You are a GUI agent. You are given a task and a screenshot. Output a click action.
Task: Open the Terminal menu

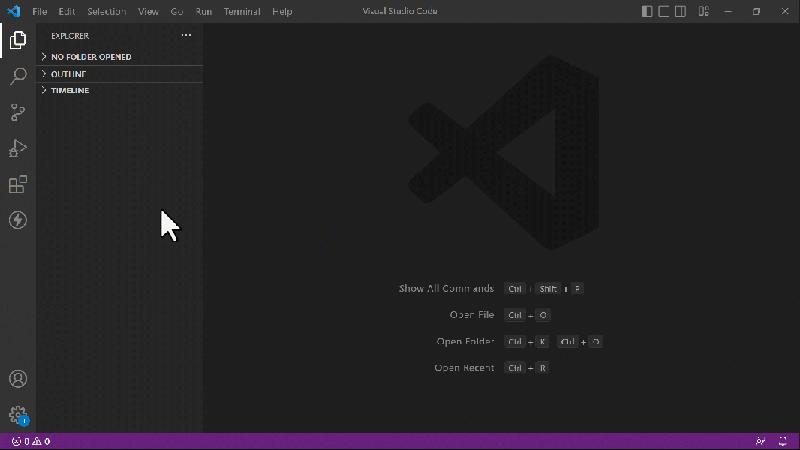pyautogui.click(x=242, y=11)
